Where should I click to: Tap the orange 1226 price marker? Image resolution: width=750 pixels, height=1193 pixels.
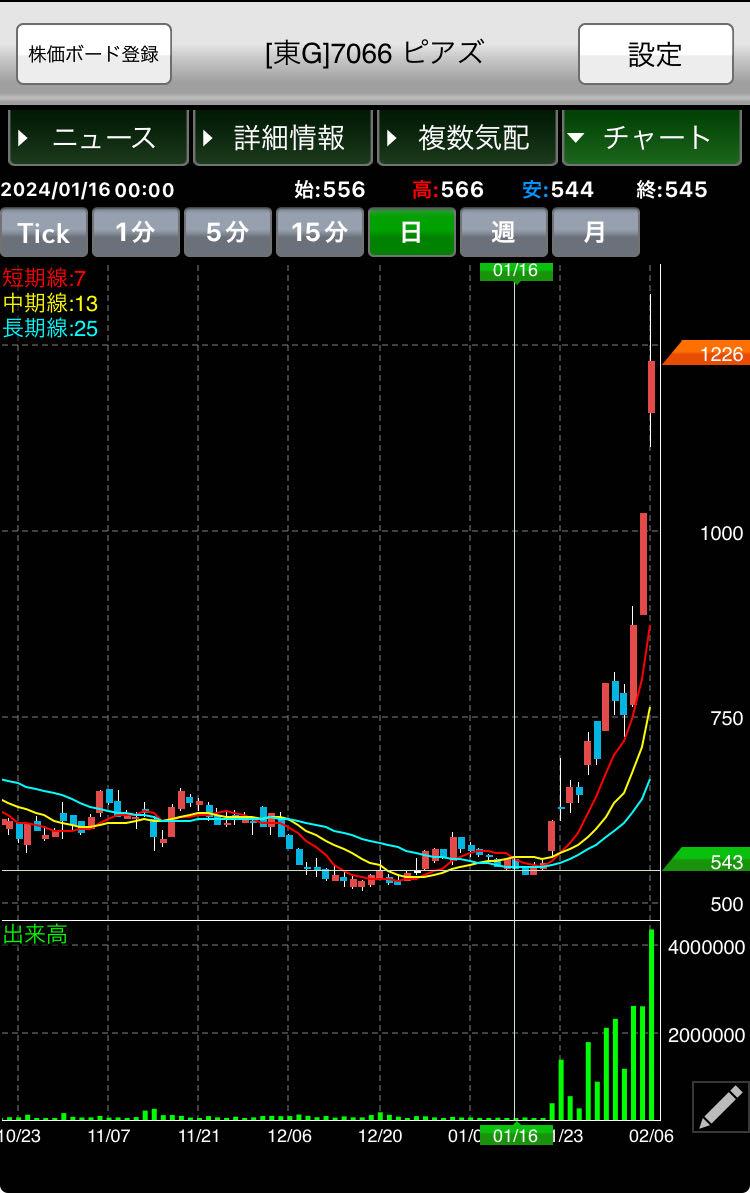click(x=708, y=354)
